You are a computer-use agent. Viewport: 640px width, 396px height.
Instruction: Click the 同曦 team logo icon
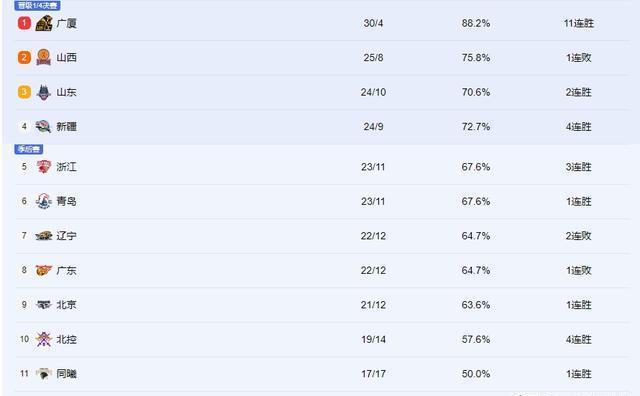tap(44, 374)
